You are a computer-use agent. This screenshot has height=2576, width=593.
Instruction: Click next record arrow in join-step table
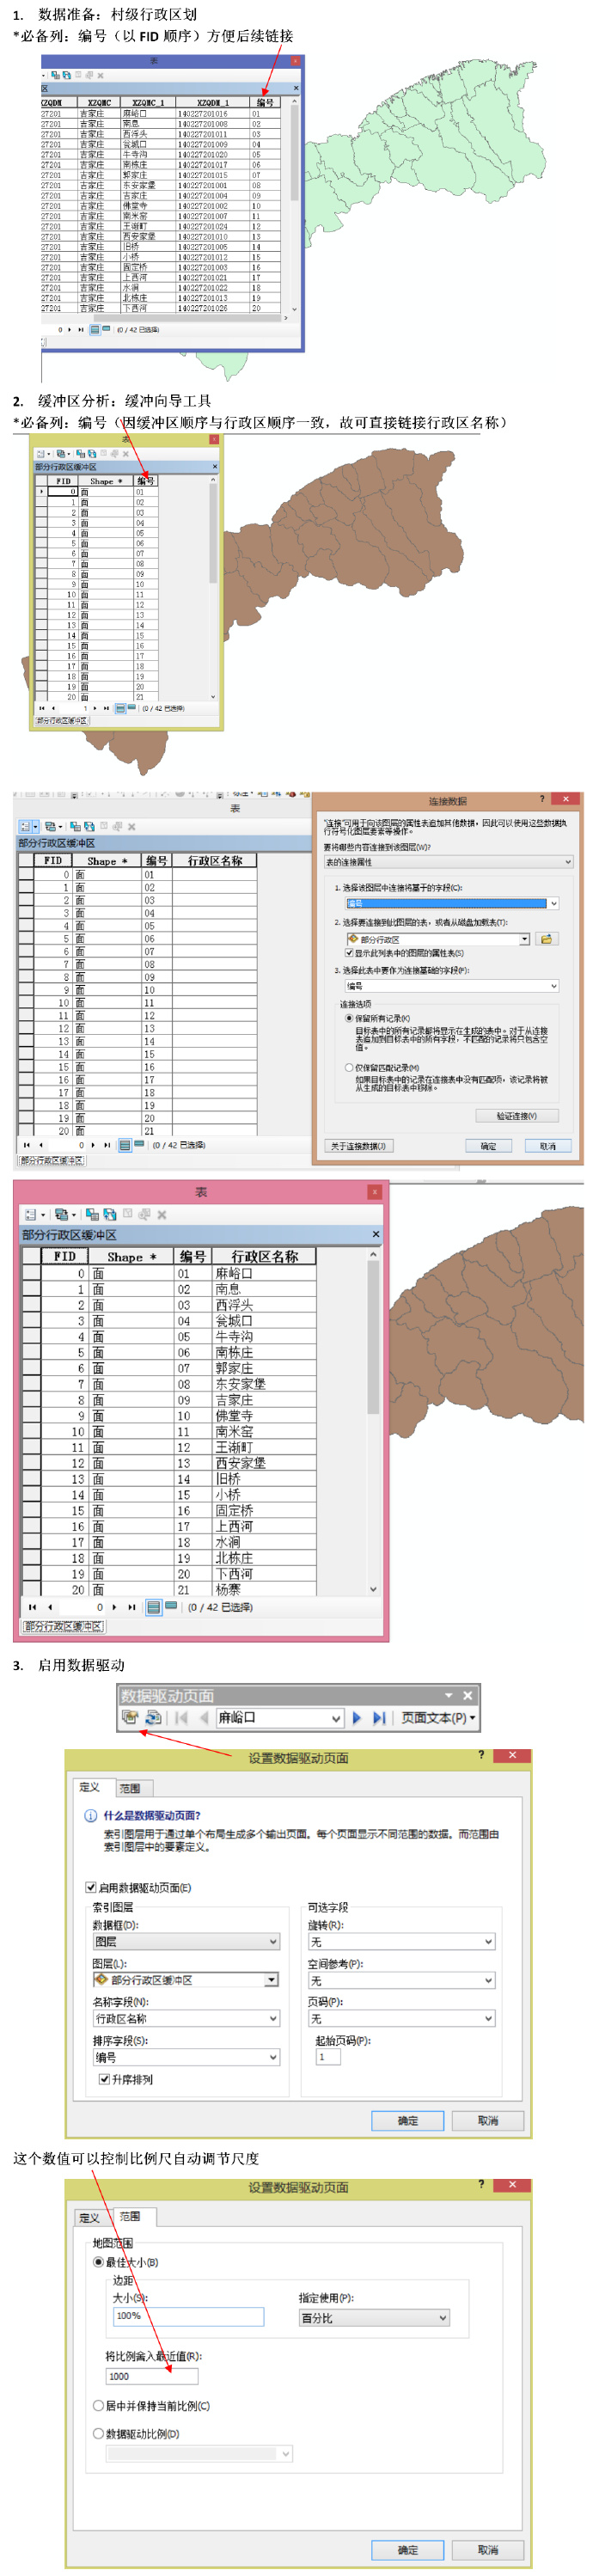point(93,1145)
